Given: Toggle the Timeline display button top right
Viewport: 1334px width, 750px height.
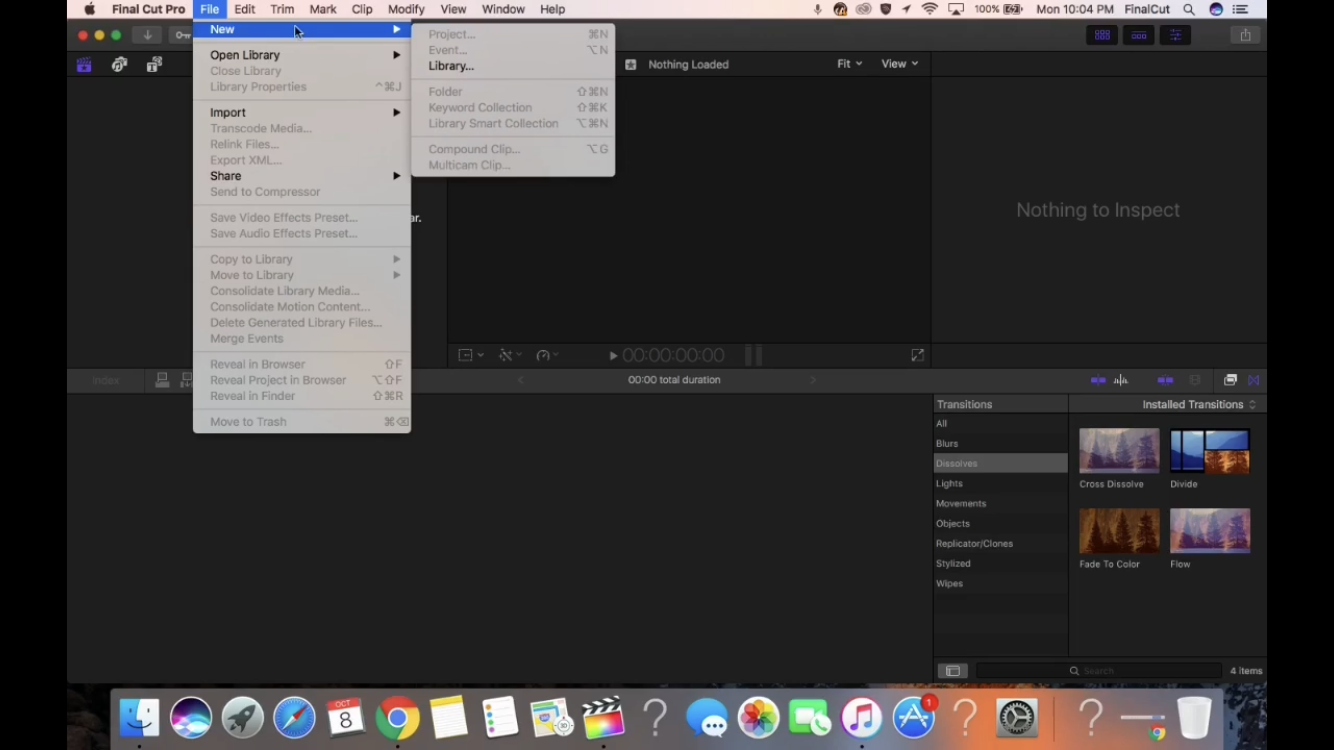Looking at the screenshot, I should coord(1139,34).
